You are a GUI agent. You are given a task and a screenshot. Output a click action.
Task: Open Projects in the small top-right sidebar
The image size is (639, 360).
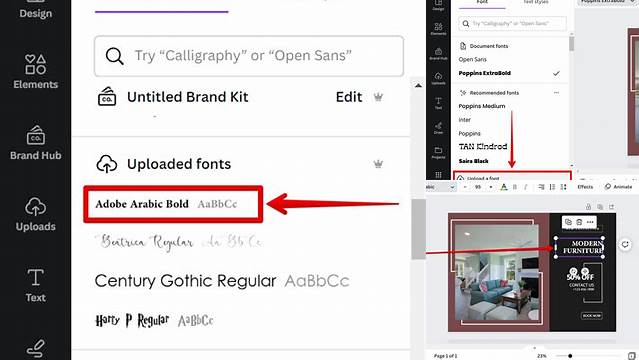point(438,152)
